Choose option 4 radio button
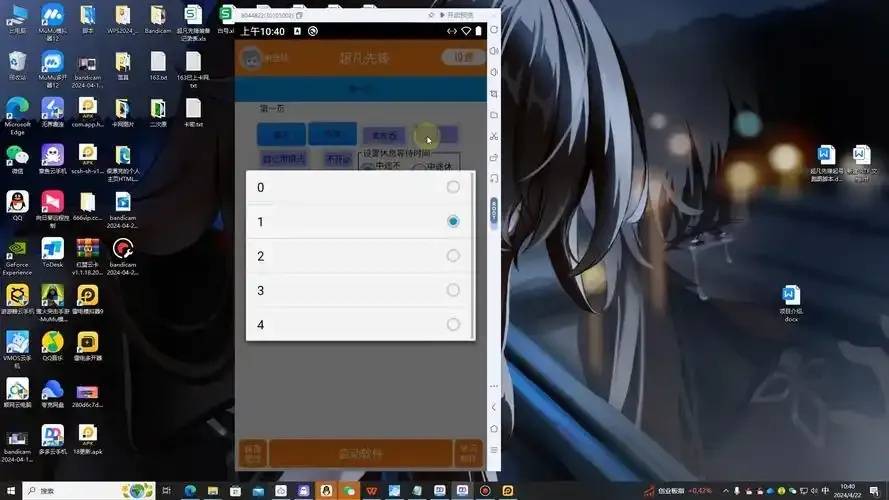 point(361,325)
